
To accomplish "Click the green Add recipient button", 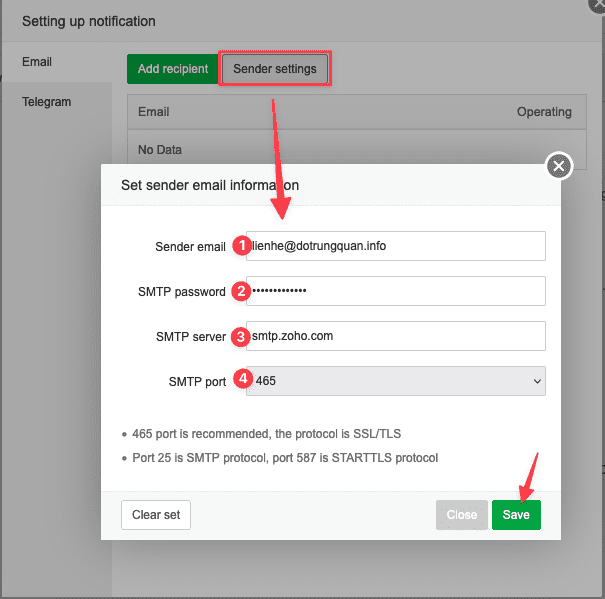I will (x=173, y=69).
